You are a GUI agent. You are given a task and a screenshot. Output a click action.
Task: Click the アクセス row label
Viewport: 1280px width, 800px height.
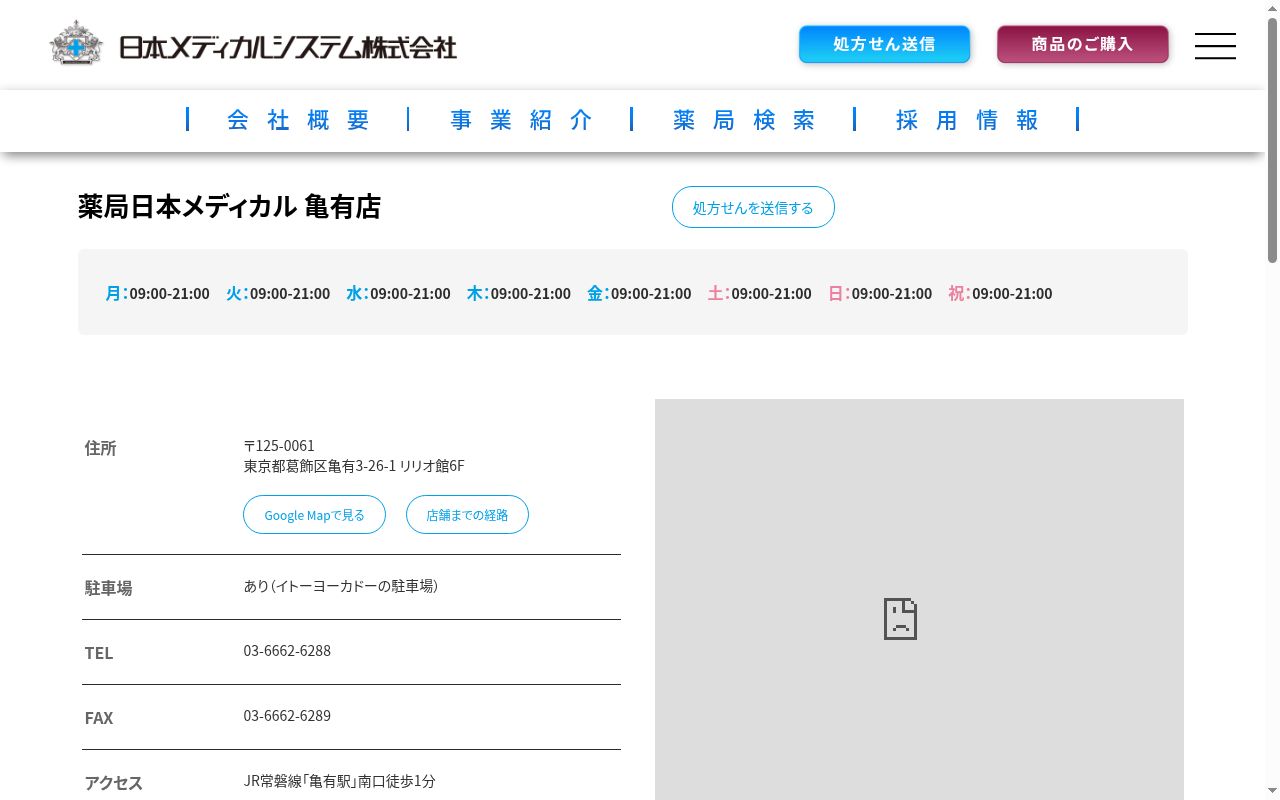[x=113, y=783]
